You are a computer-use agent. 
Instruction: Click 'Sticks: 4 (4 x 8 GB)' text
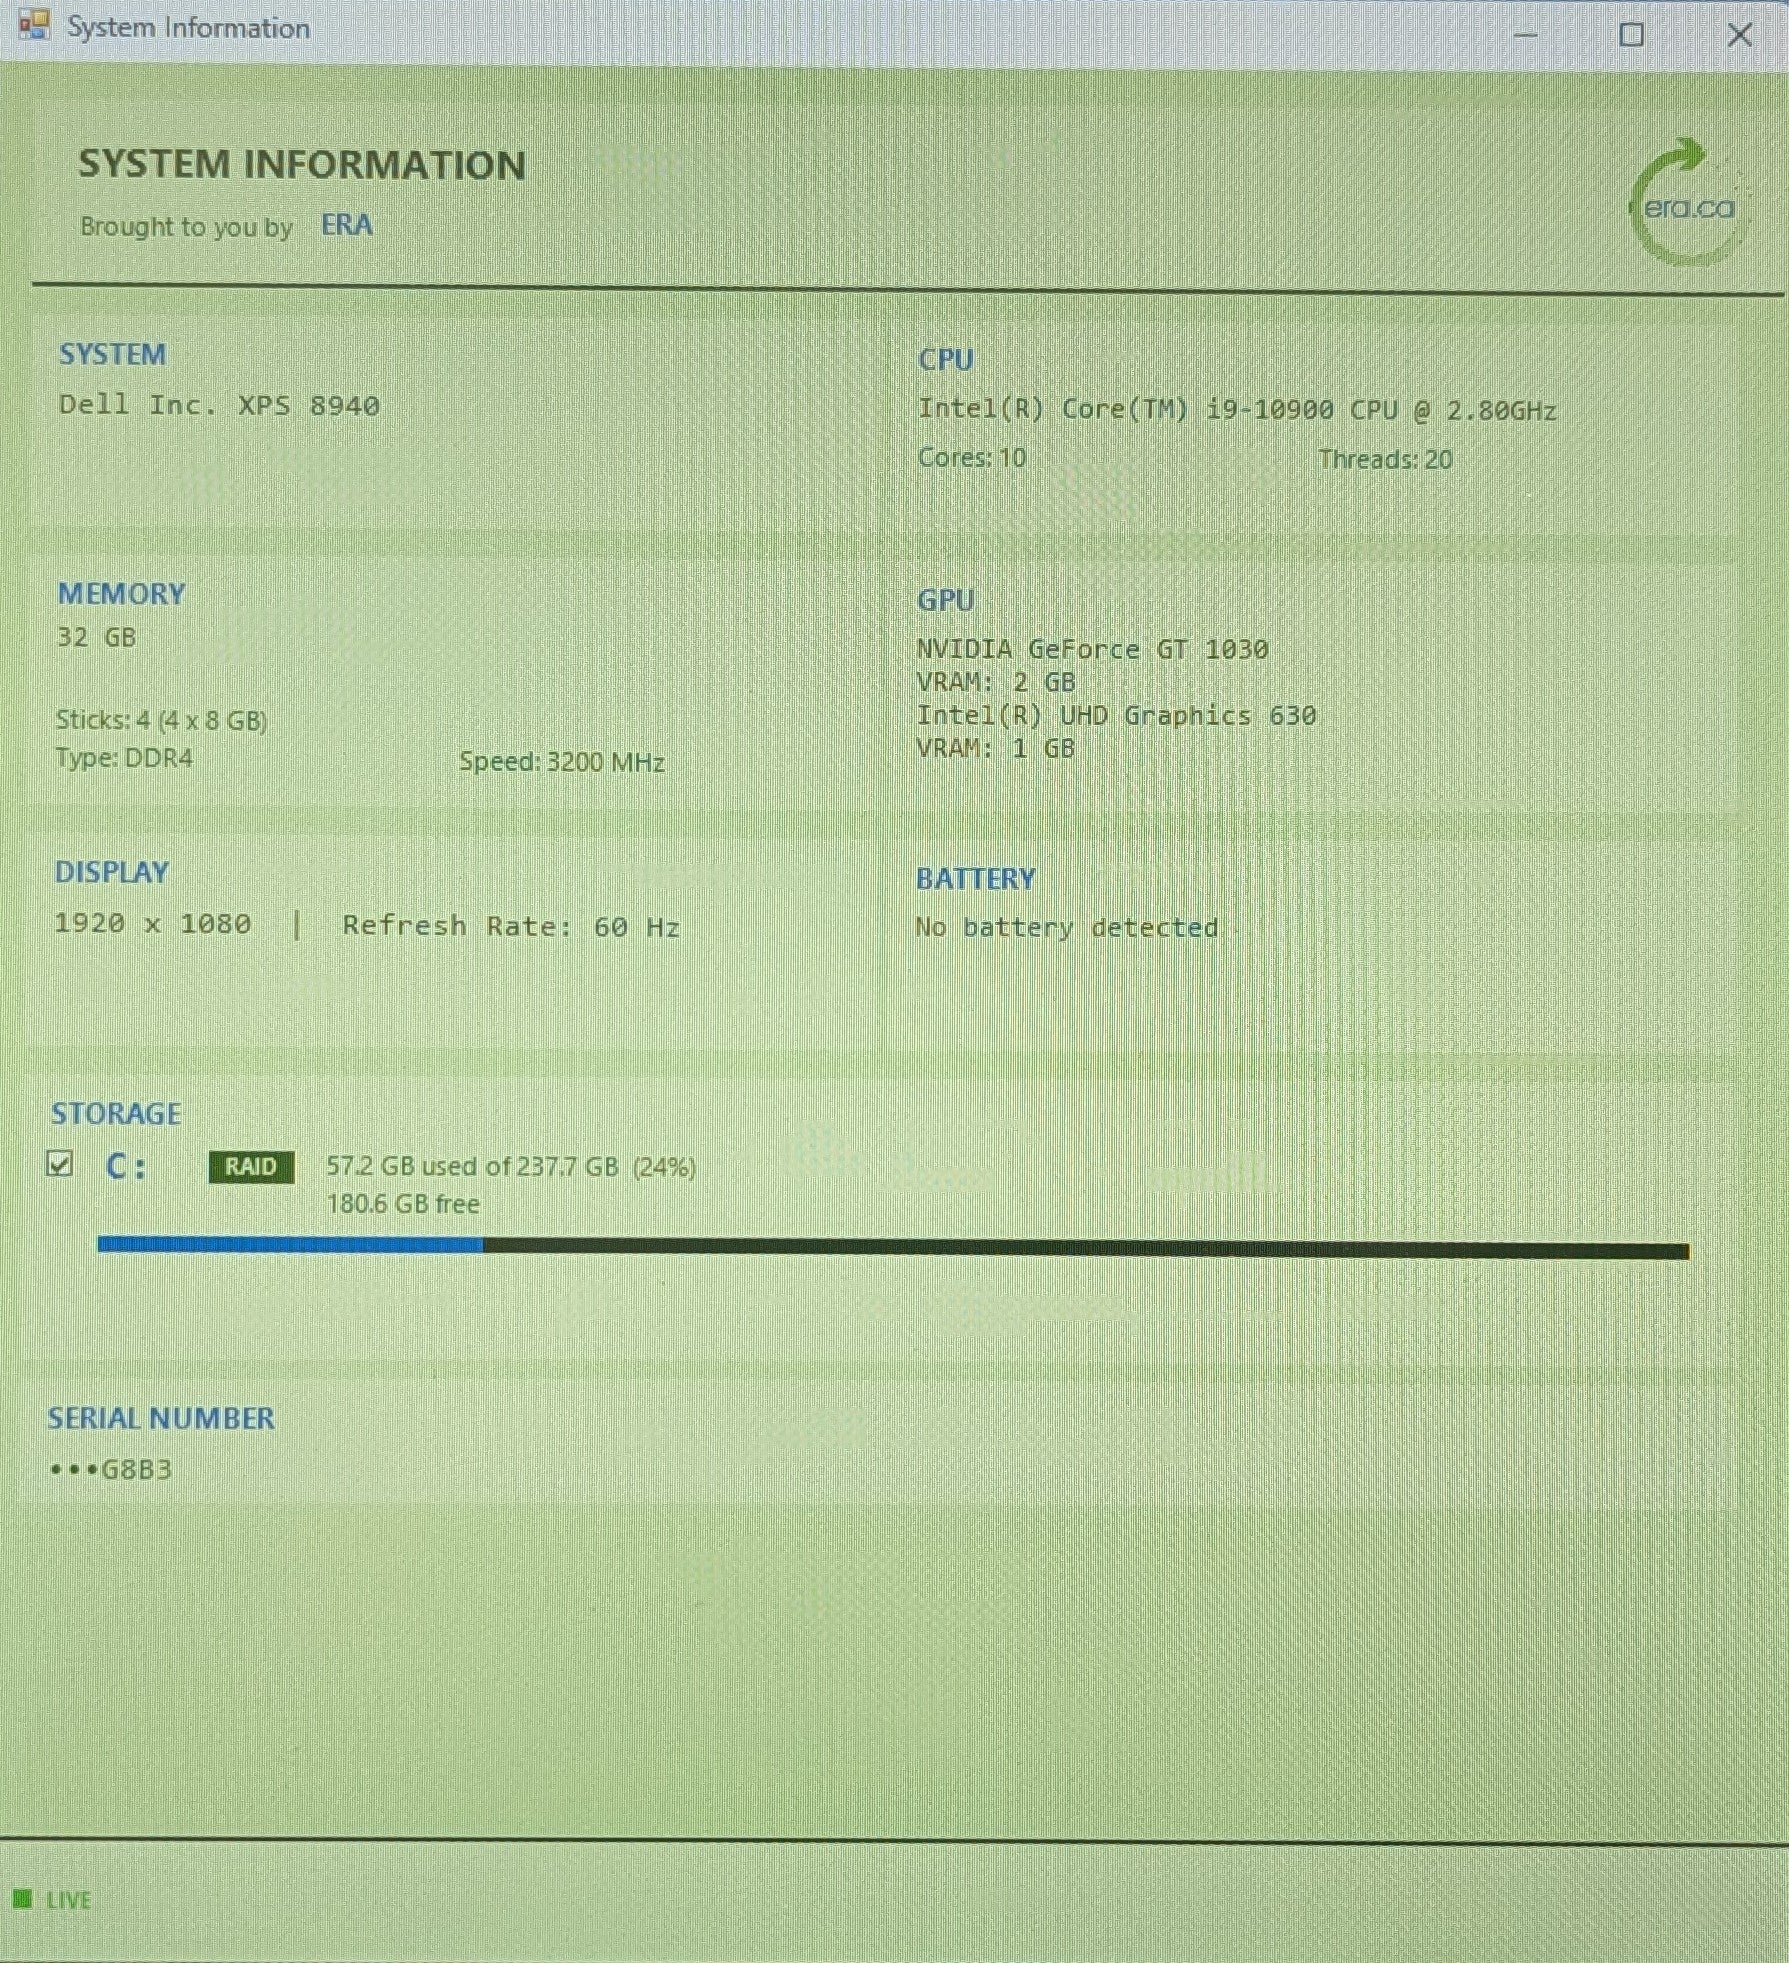(161, 720)
